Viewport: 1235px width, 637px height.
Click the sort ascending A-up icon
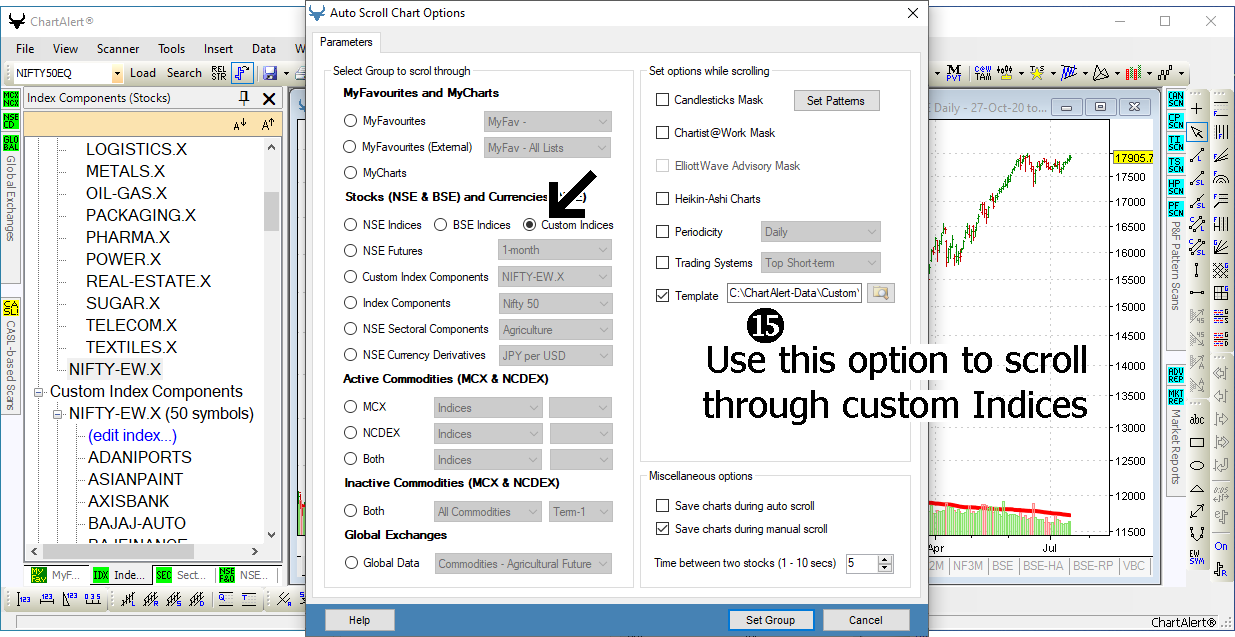point(268,124)
